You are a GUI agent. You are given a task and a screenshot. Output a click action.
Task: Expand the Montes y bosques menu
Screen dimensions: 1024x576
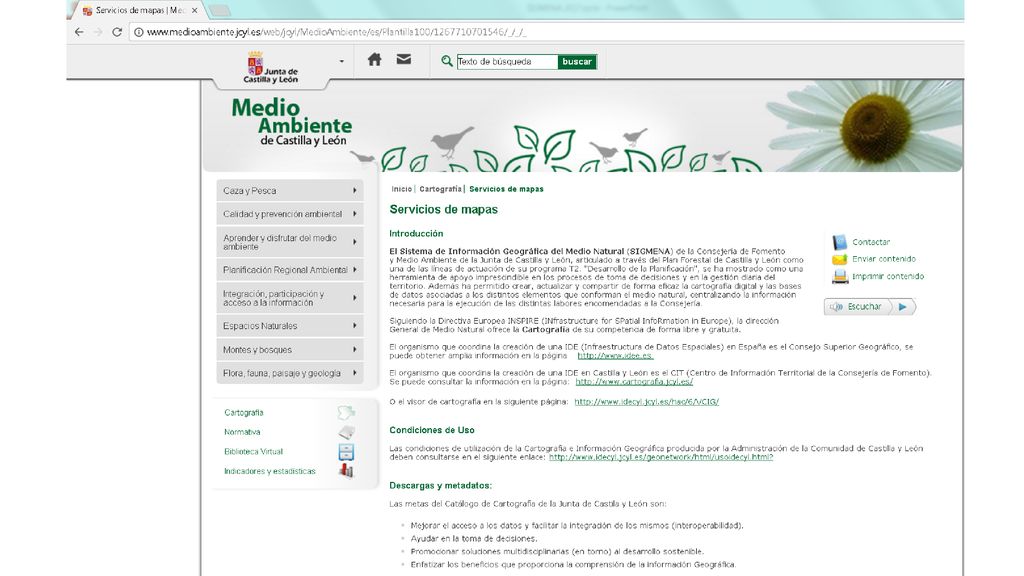[x=290, y=349]
